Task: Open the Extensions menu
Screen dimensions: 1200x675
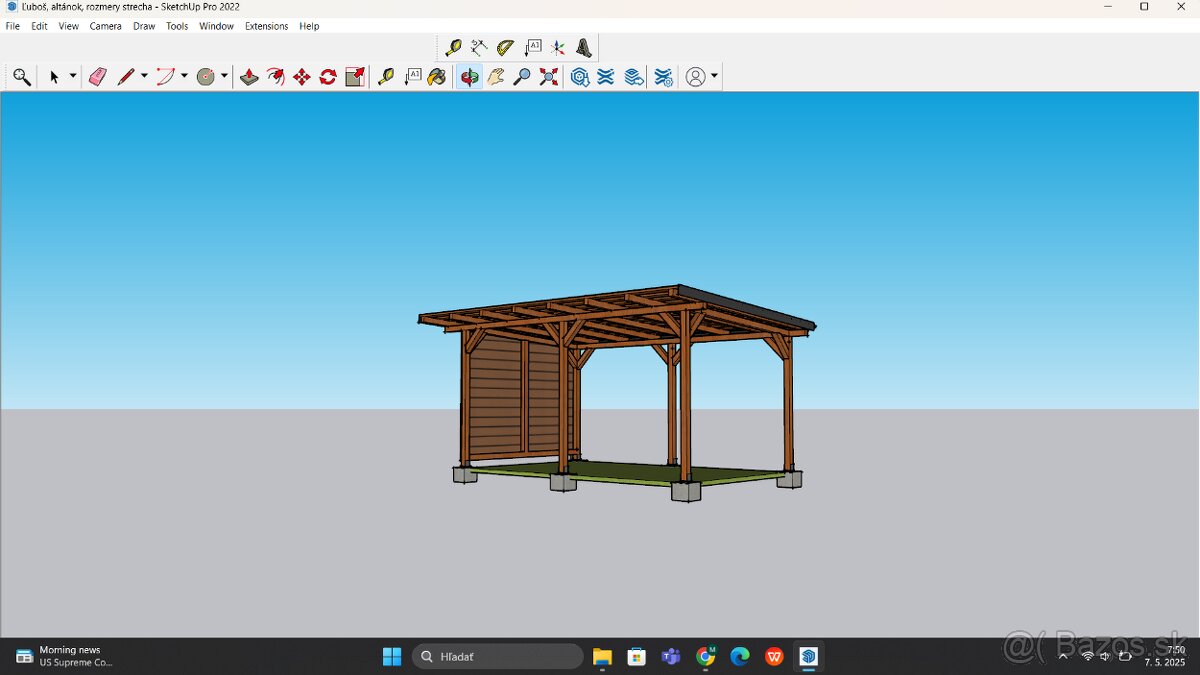Action: point(266,26)
